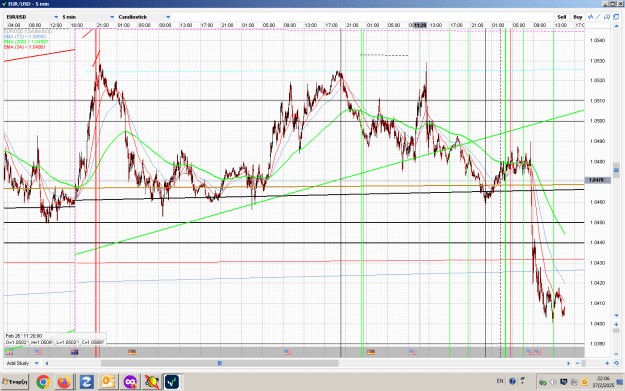Open the 5 min timeframe dropdown

[x=88, y=17]
